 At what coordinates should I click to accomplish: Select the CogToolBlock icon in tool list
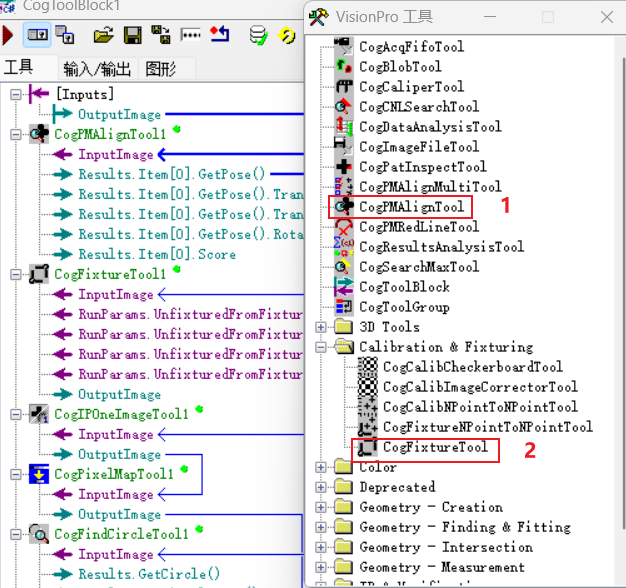coord(343,287)
